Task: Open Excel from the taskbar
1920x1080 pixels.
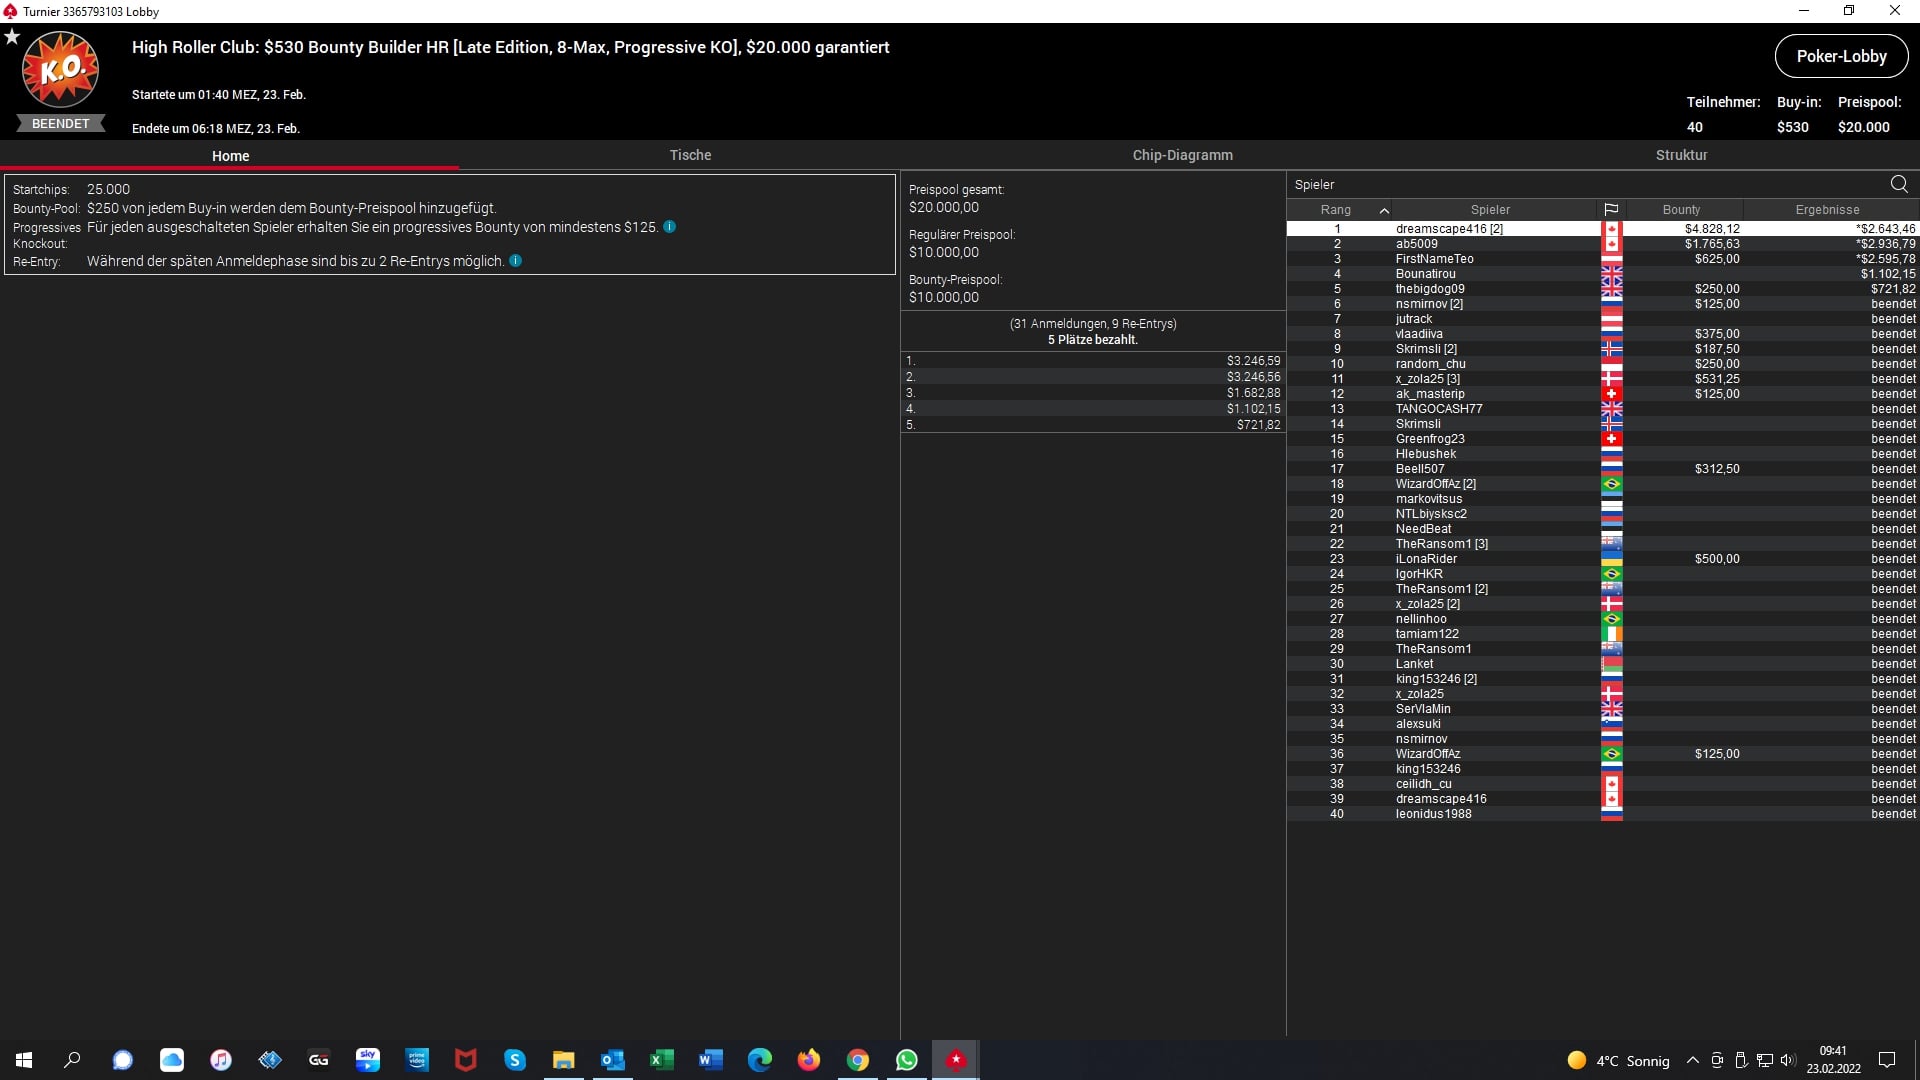Action: pos(661,1060)
